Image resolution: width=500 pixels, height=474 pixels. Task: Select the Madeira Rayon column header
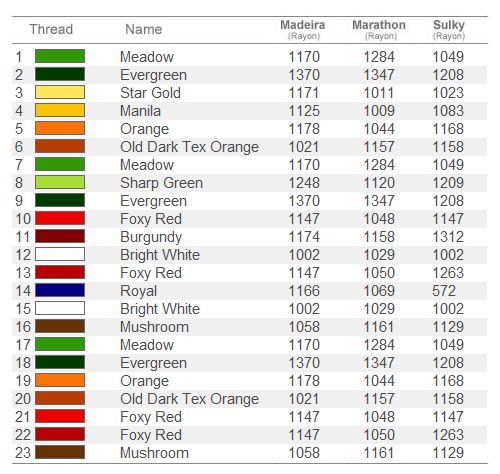pos(303,30)
